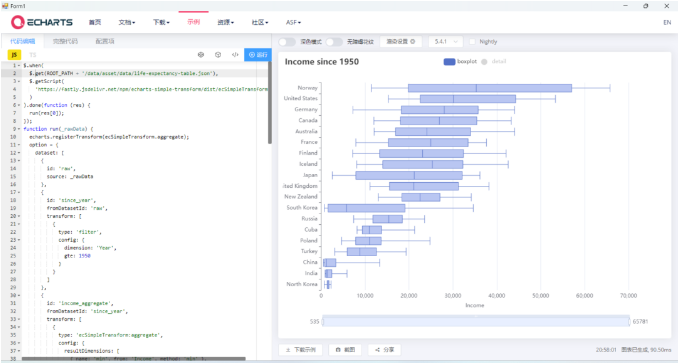This screenshot has height=363, width=679.
Task: Click the boxplot legend color swatch
Action: tap(449, 62)
